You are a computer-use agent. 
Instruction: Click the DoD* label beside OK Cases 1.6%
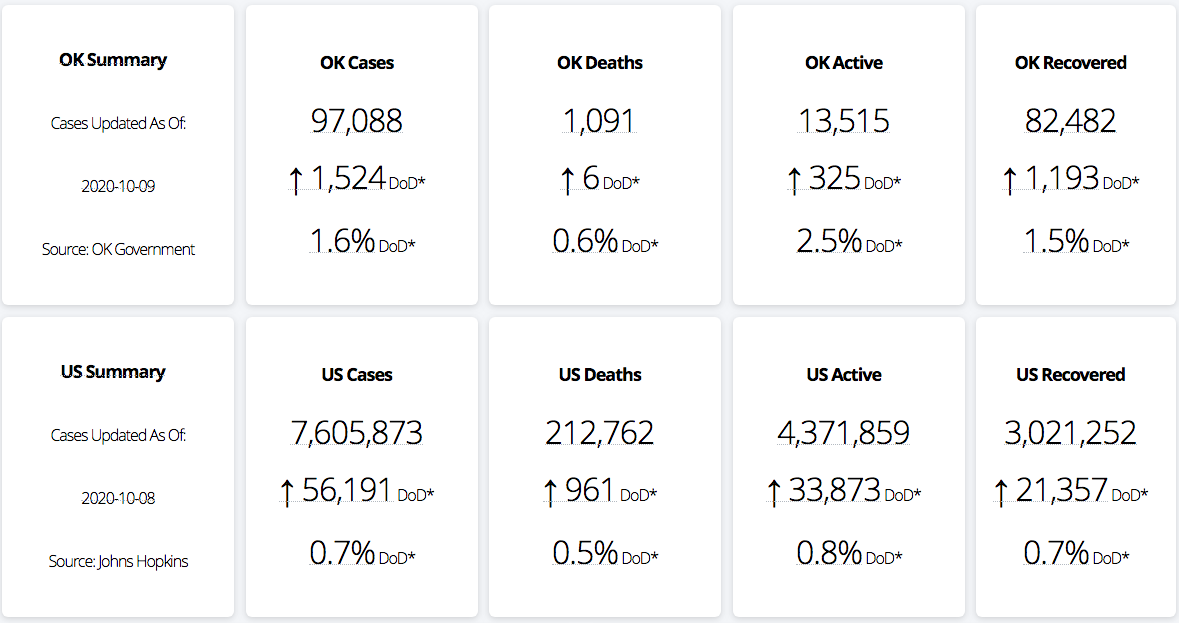coord(396,246)
